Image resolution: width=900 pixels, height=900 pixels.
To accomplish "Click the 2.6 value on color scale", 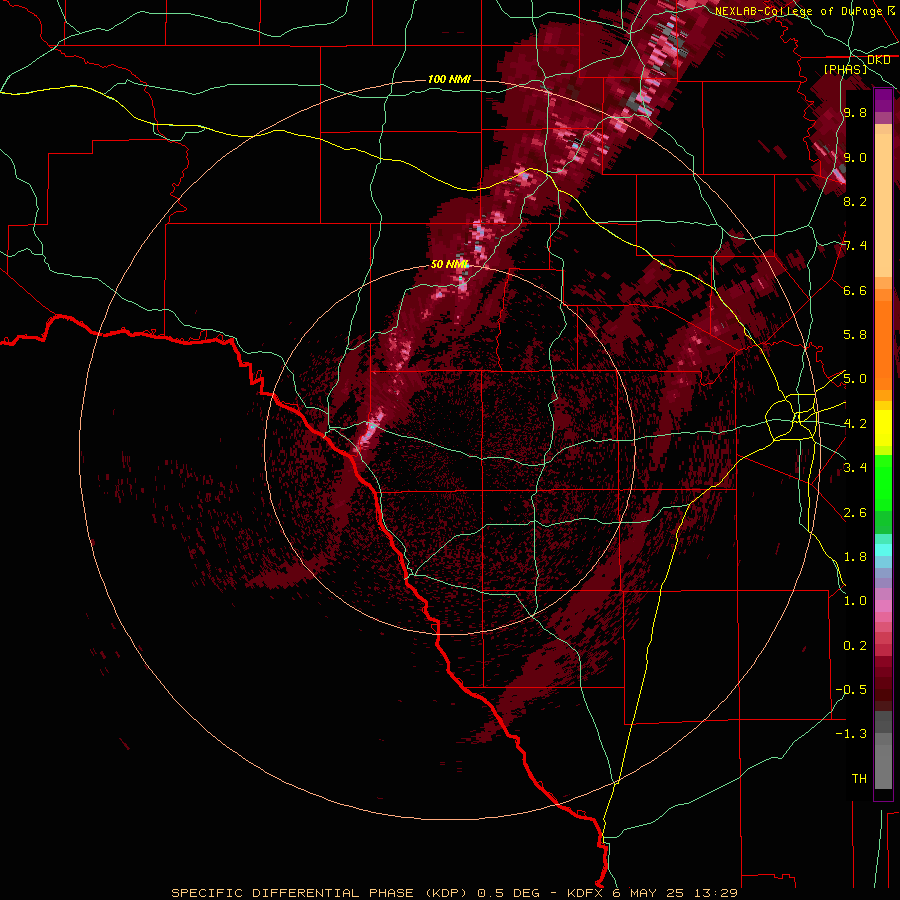I will pos(855,513).
